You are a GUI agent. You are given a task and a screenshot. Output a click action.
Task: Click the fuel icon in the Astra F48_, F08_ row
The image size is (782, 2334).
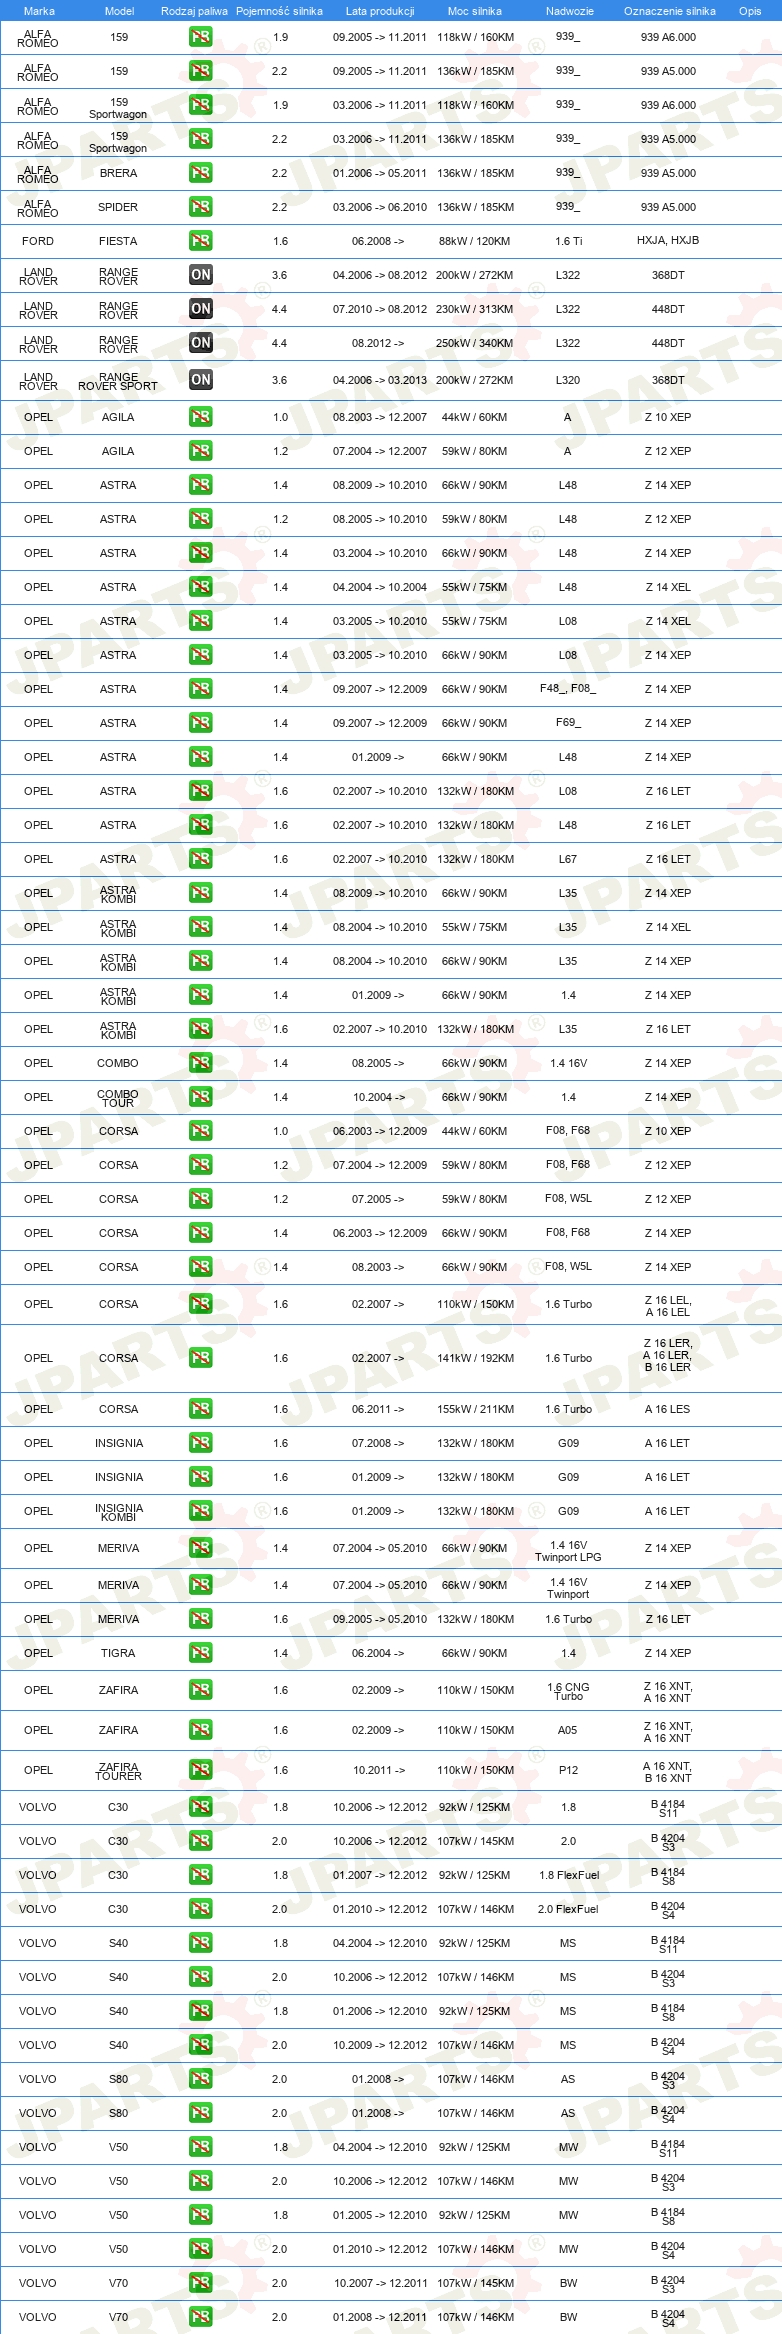pyautogui.click(x=200, y=689)
